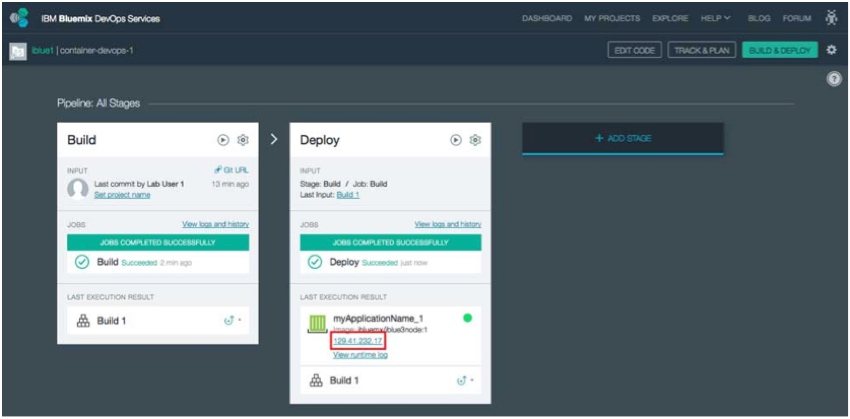This screenshot has height=419, width=850.
Task: Click the Build 1 artifact icon in the Deploy stage
Action: point(316,381)
